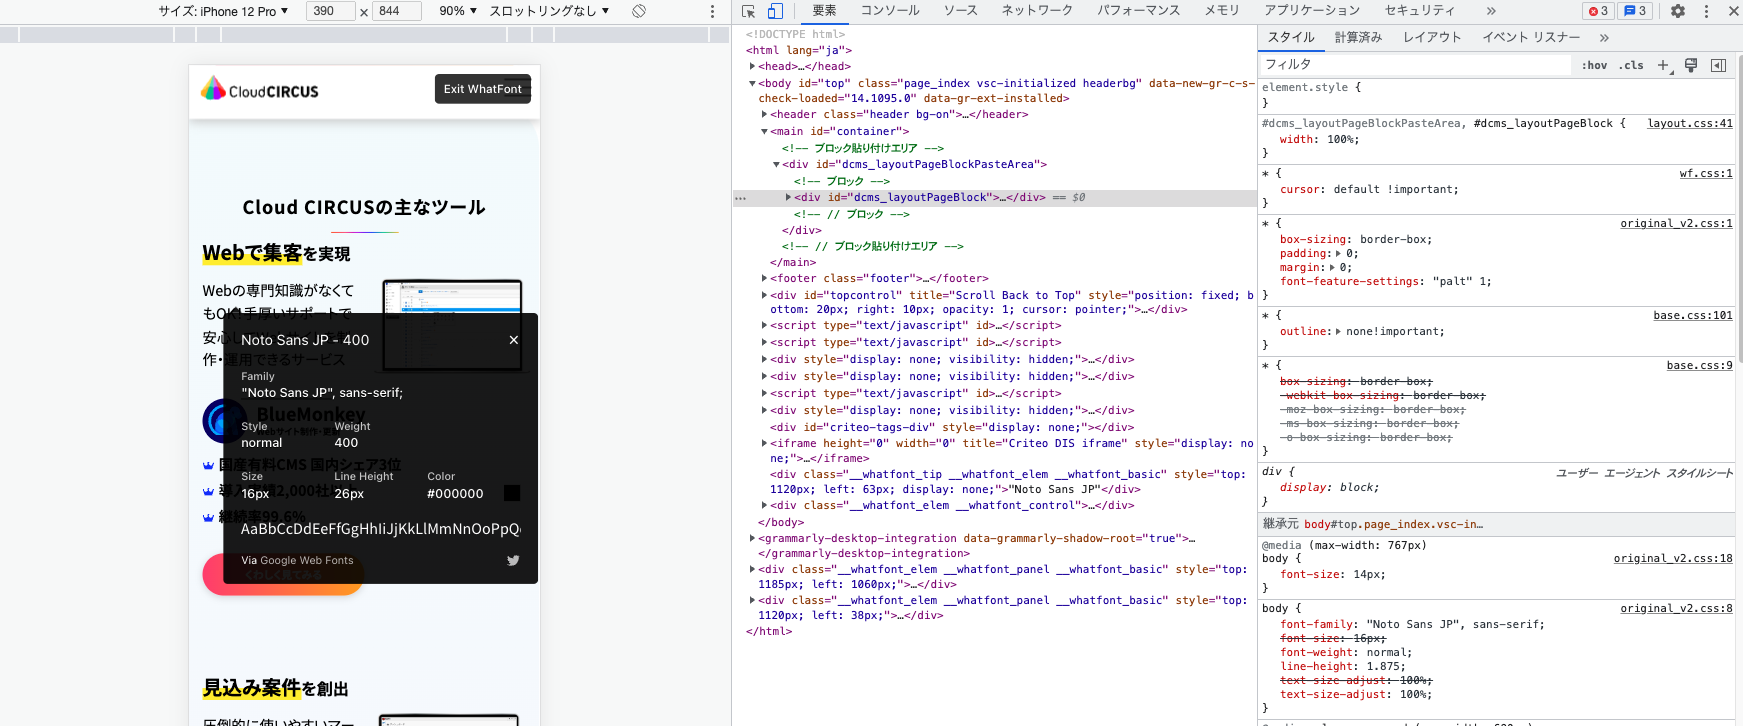Image resolution: width=1743 pixels, height=726 pixels.
Task: Open the original_v2.css:18 source link
Action: point(1673,559)
